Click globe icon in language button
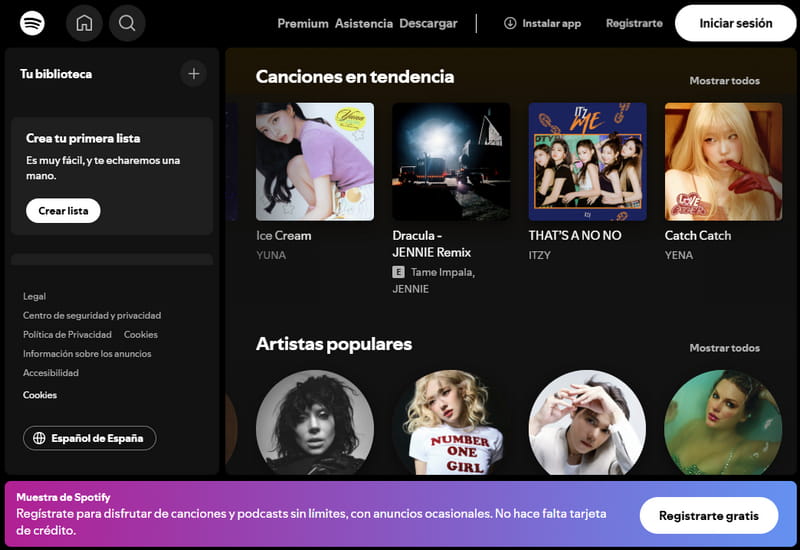Viewport: 800px width, 550px height. coord(39,438)
